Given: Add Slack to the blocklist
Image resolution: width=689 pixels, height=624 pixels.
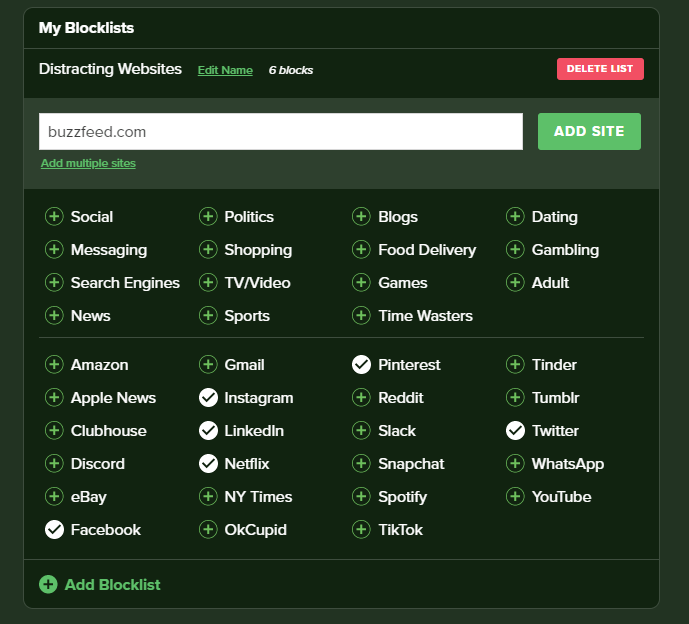Looking at the screenshot, I should tap(361, 431).
